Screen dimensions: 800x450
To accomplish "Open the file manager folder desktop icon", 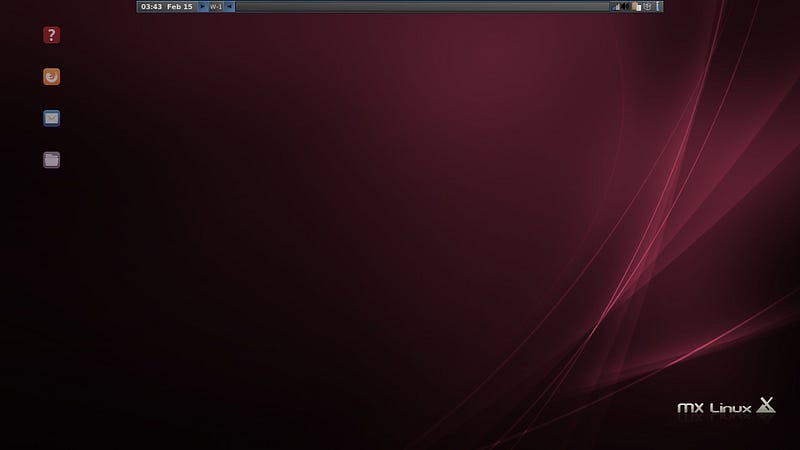I will coord(51,160).
